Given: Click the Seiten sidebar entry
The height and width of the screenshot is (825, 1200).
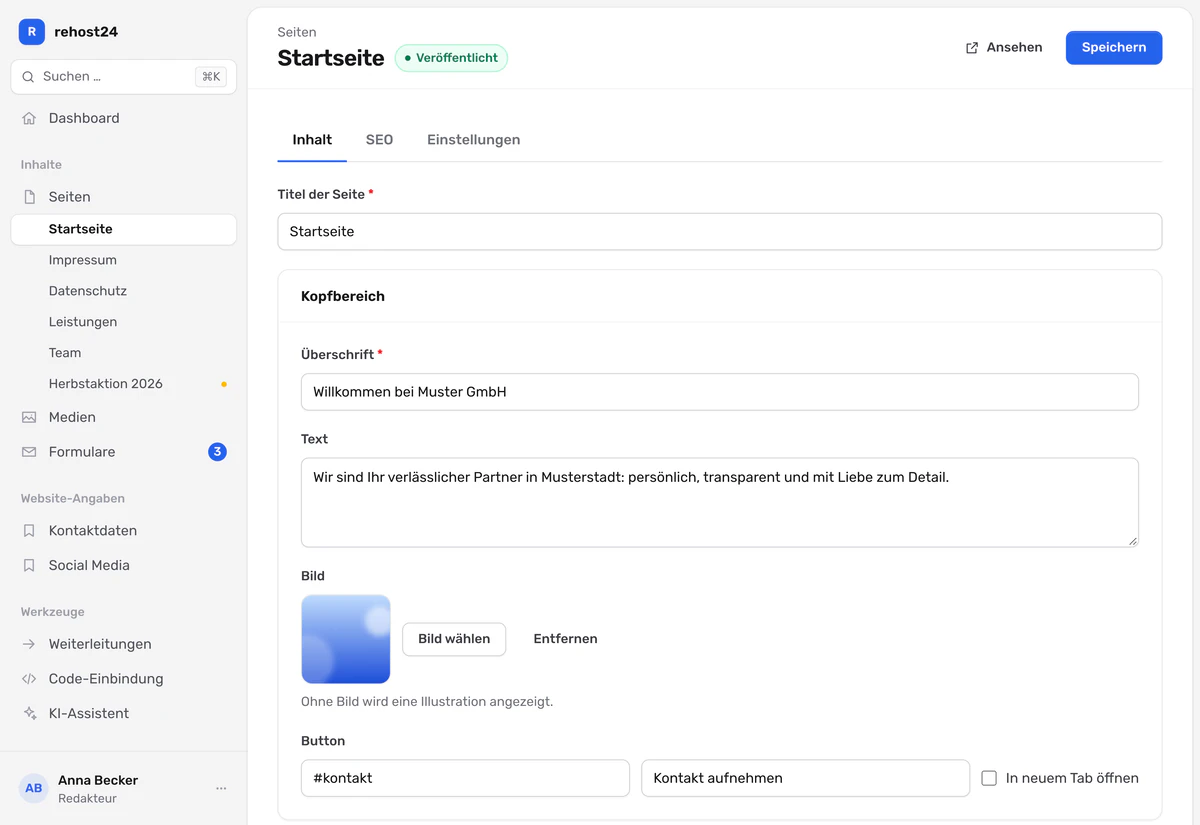Looking at the screenshot, I should (x=124, y=197).
